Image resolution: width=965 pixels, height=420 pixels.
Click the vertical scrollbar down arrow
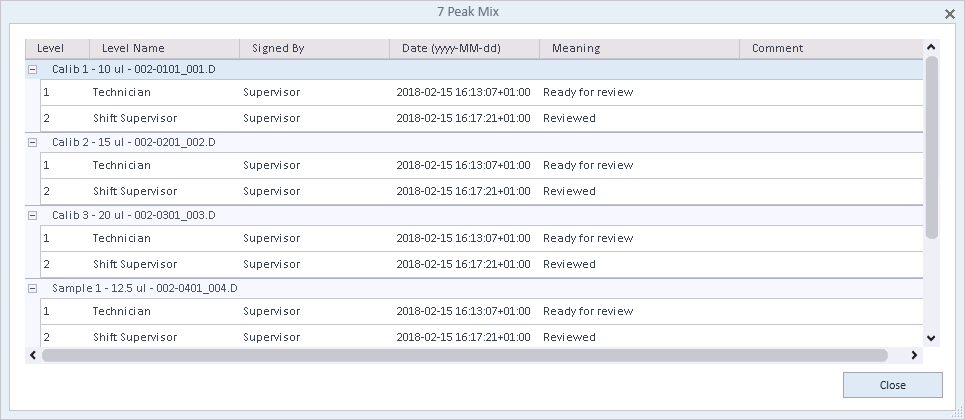[931, 337]
